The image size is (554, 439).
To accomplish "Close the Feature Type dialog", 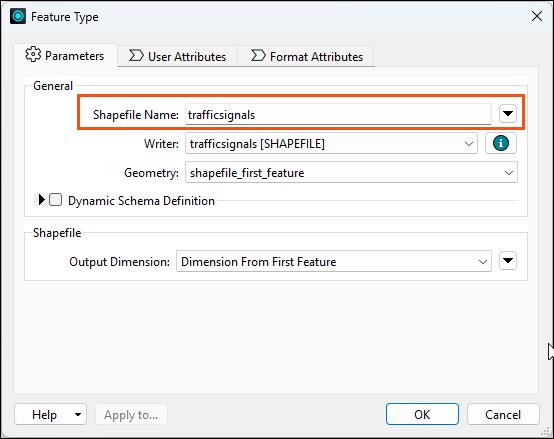I will tap(537, 16).
